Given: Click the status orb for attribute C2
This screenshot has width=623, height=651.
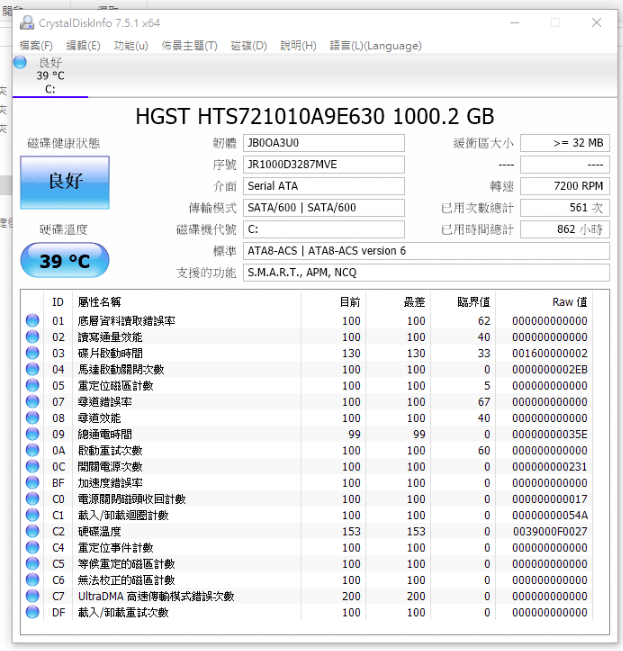Looking at the screenshot, I should (32, 531).
